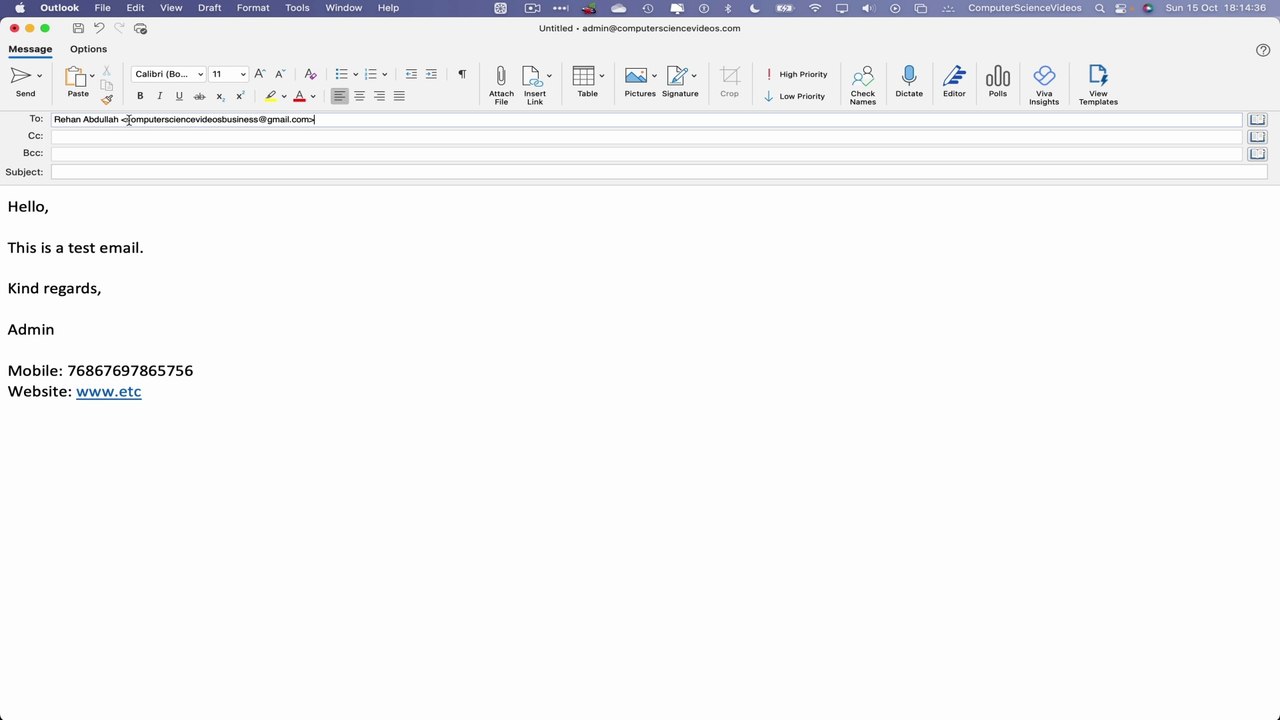Screen dimensions: 1280x720
Task: Justify text alignment
Action: coord(399,96)
